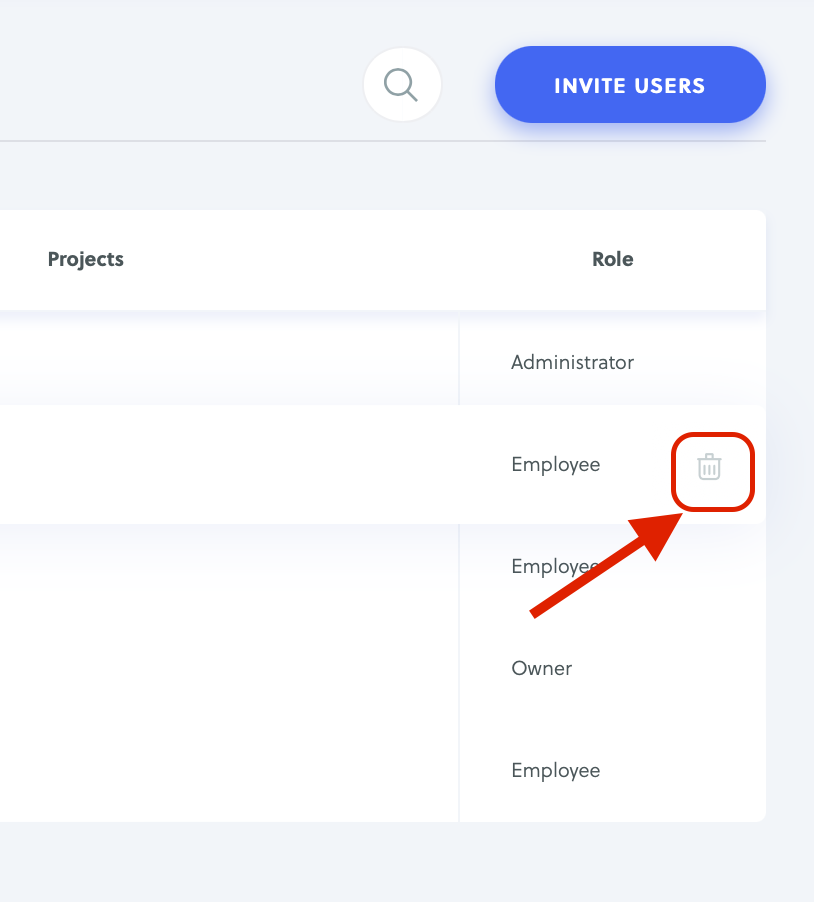This screenshot has width=814, height=902.
Task: Select the Projects cell of the Owner row
Action: [230, 668]
